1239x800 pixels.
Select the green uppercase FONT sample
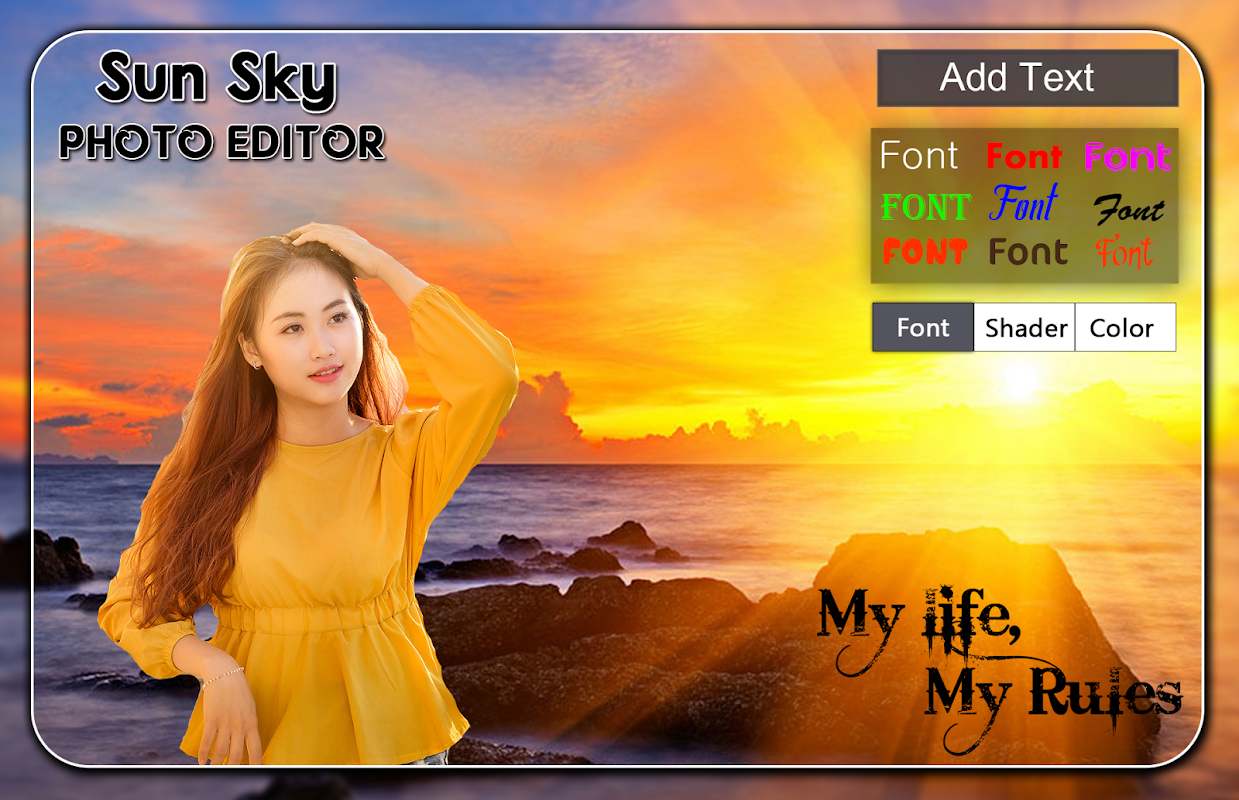pos(925,207)
